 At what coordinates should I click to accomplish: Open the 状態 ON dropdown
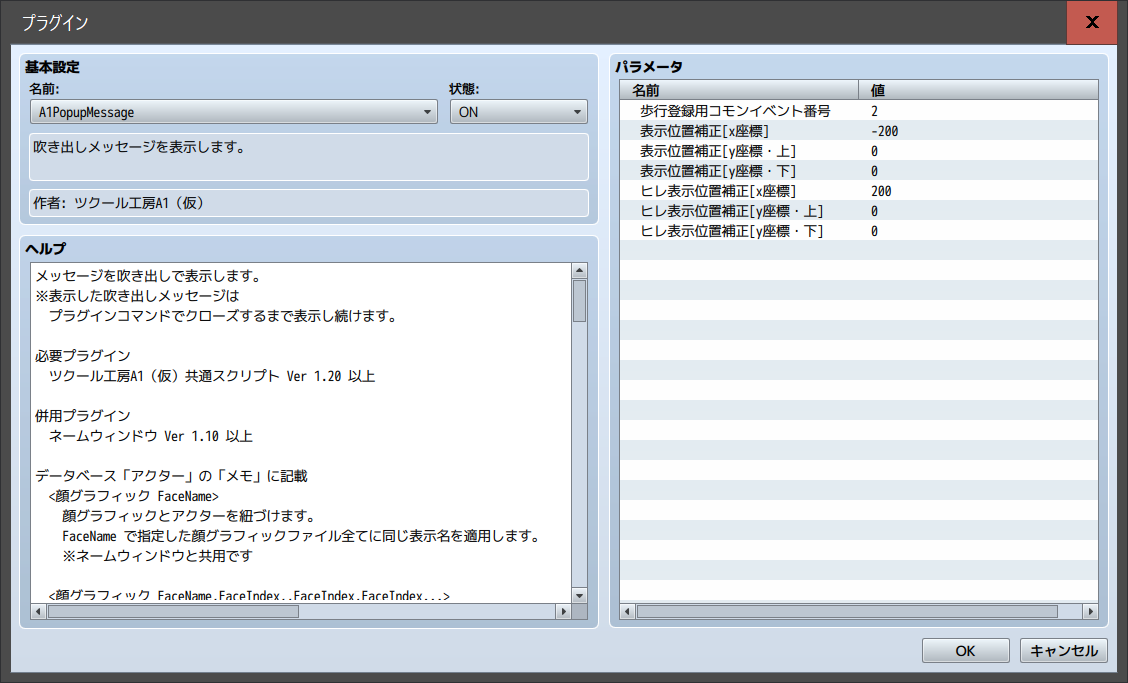coord(519,112)
